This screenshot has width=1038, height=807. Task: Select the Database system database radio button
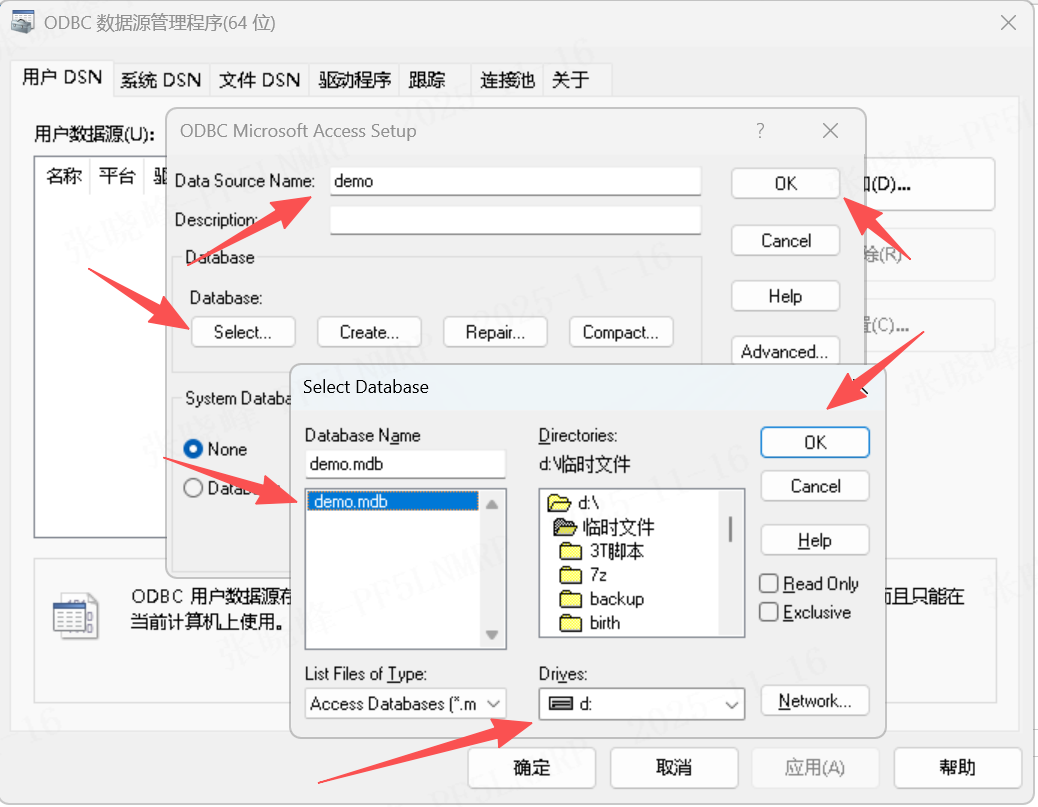point(193,488)
